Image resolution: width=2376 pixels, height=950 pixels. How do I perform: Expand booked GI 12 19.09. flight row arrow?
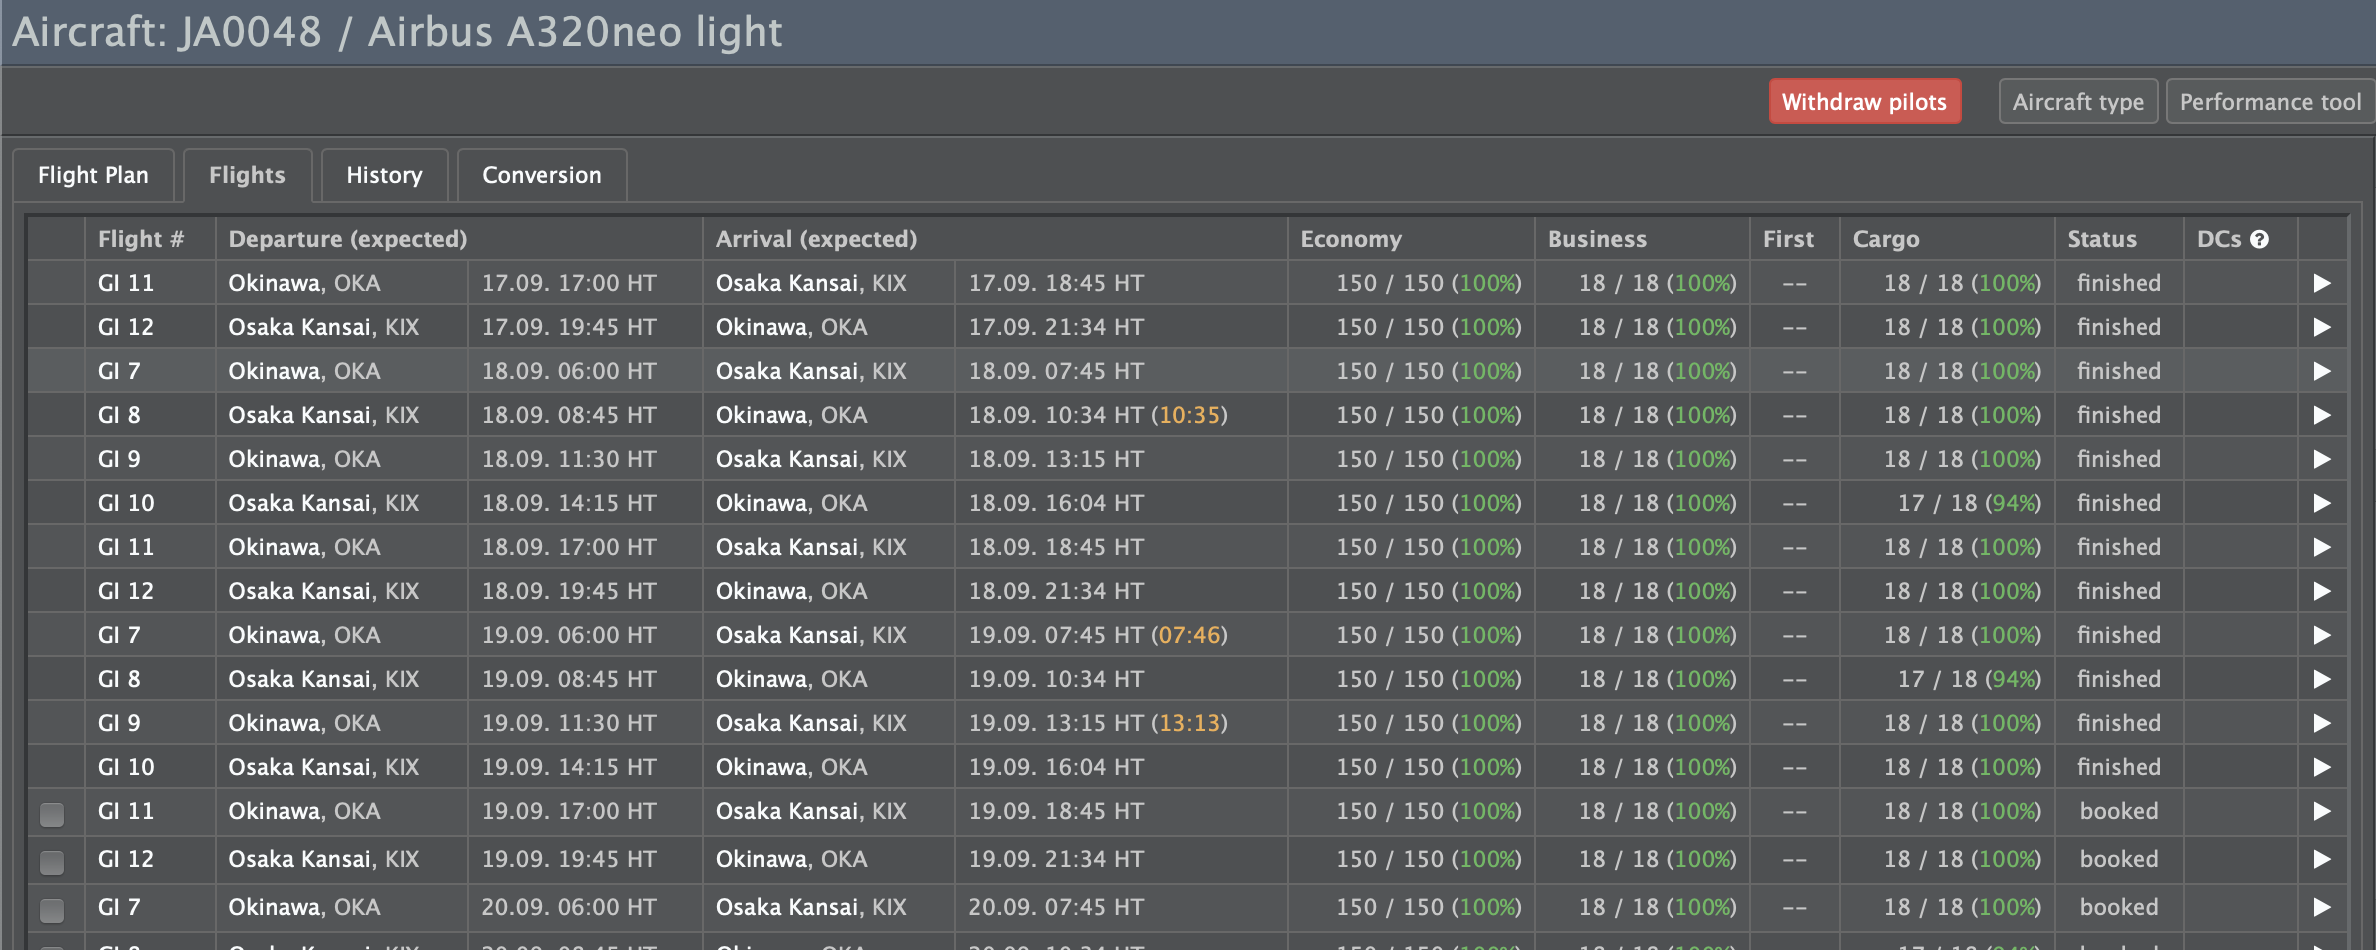[x=2322, y=860]
